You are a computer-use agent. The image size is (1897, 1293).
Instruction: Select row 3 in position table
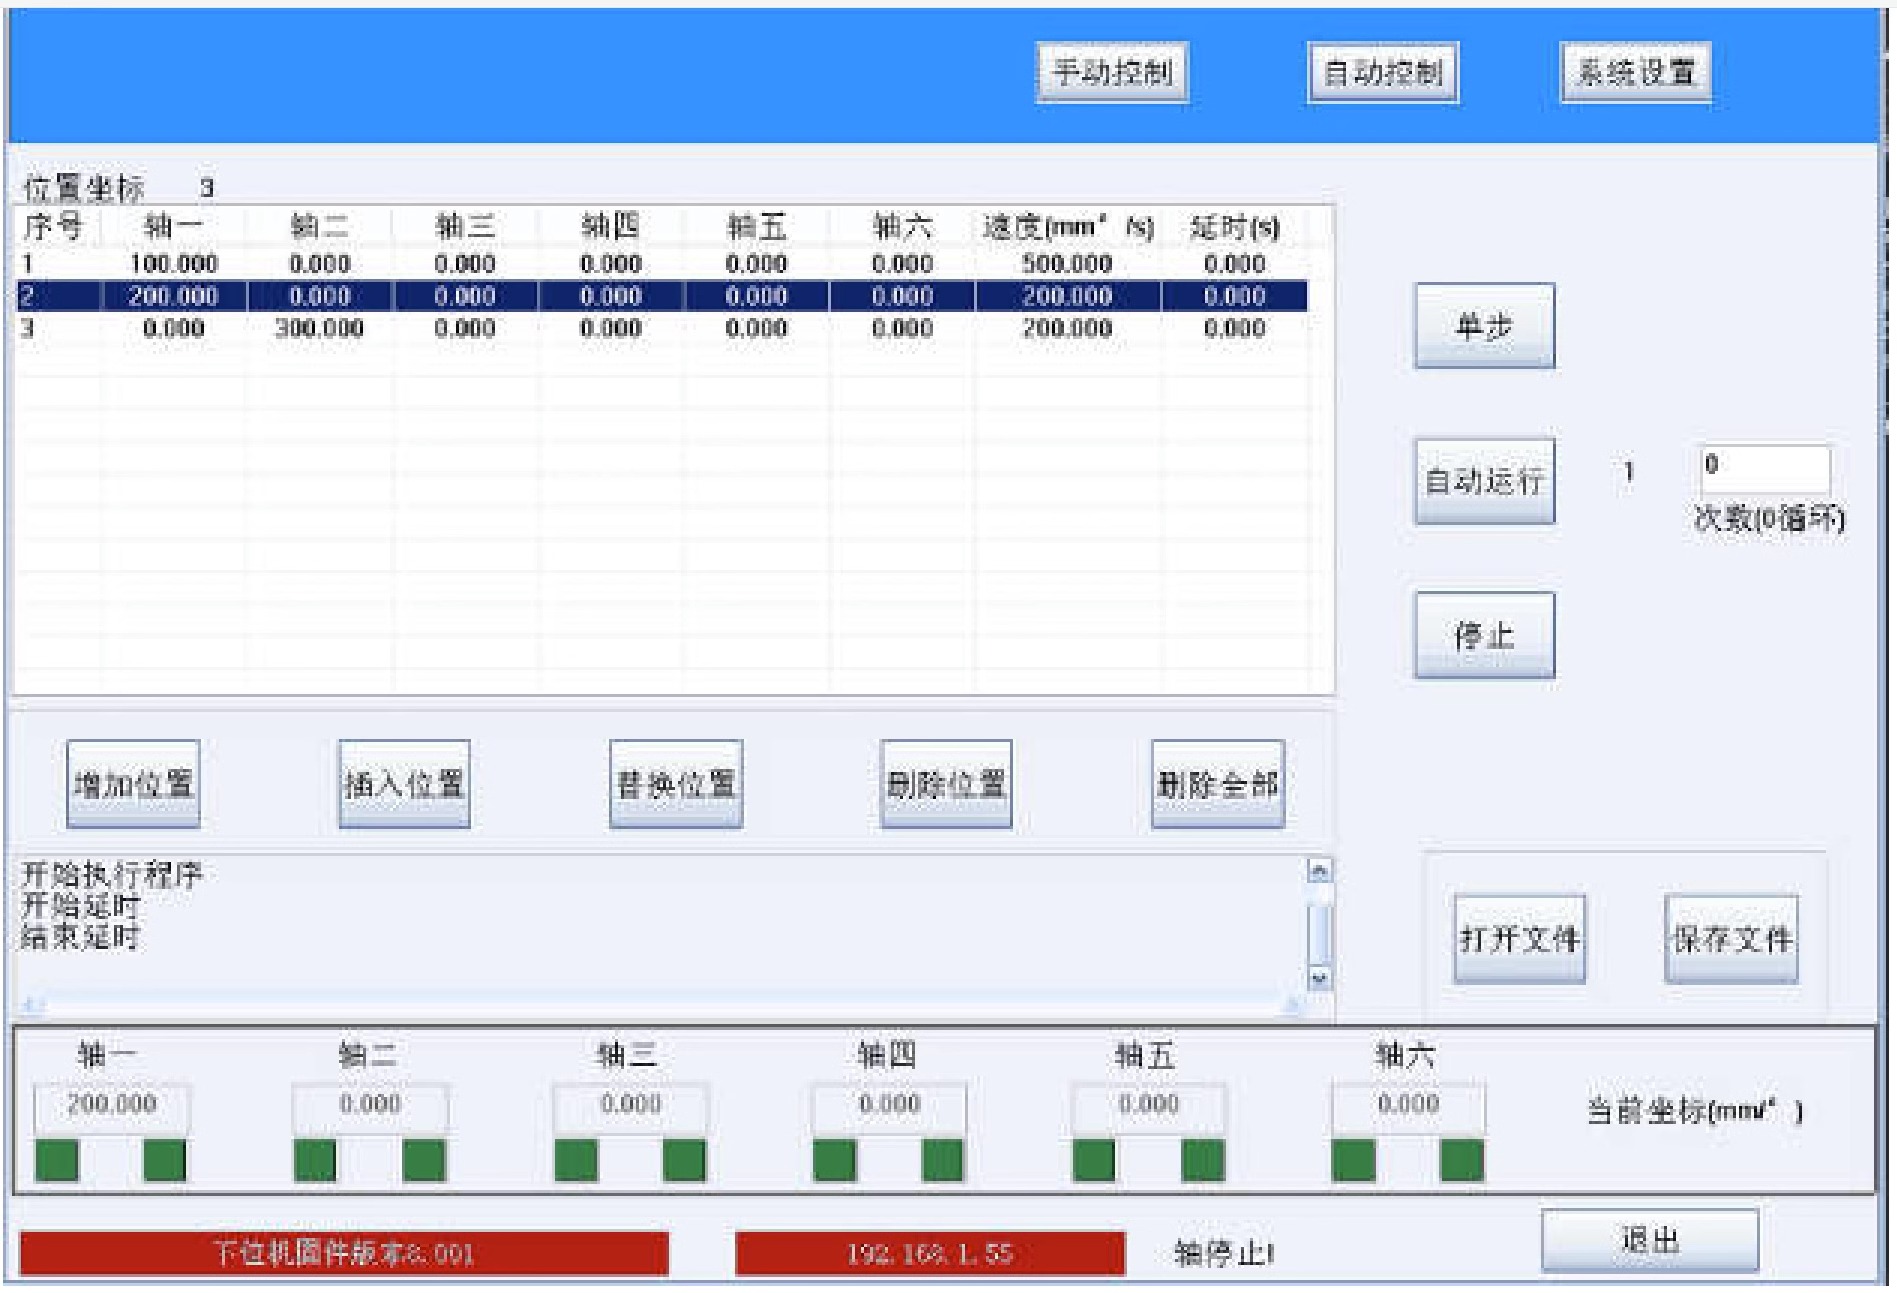coord(662,328)
